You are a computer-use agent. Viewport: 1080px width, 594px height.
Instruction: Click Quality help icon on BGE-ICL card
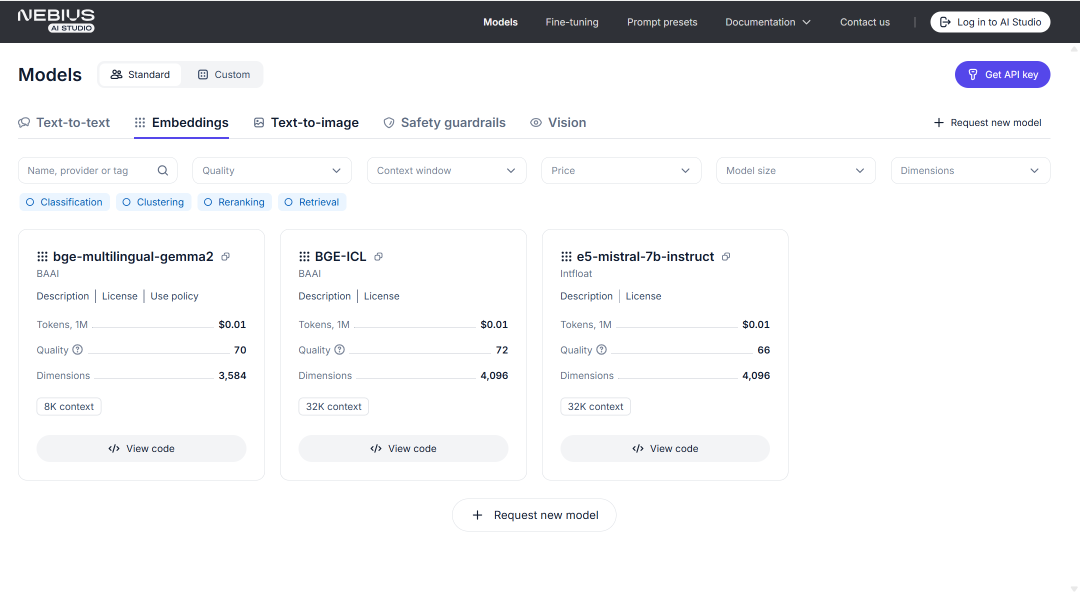point(340,349)
